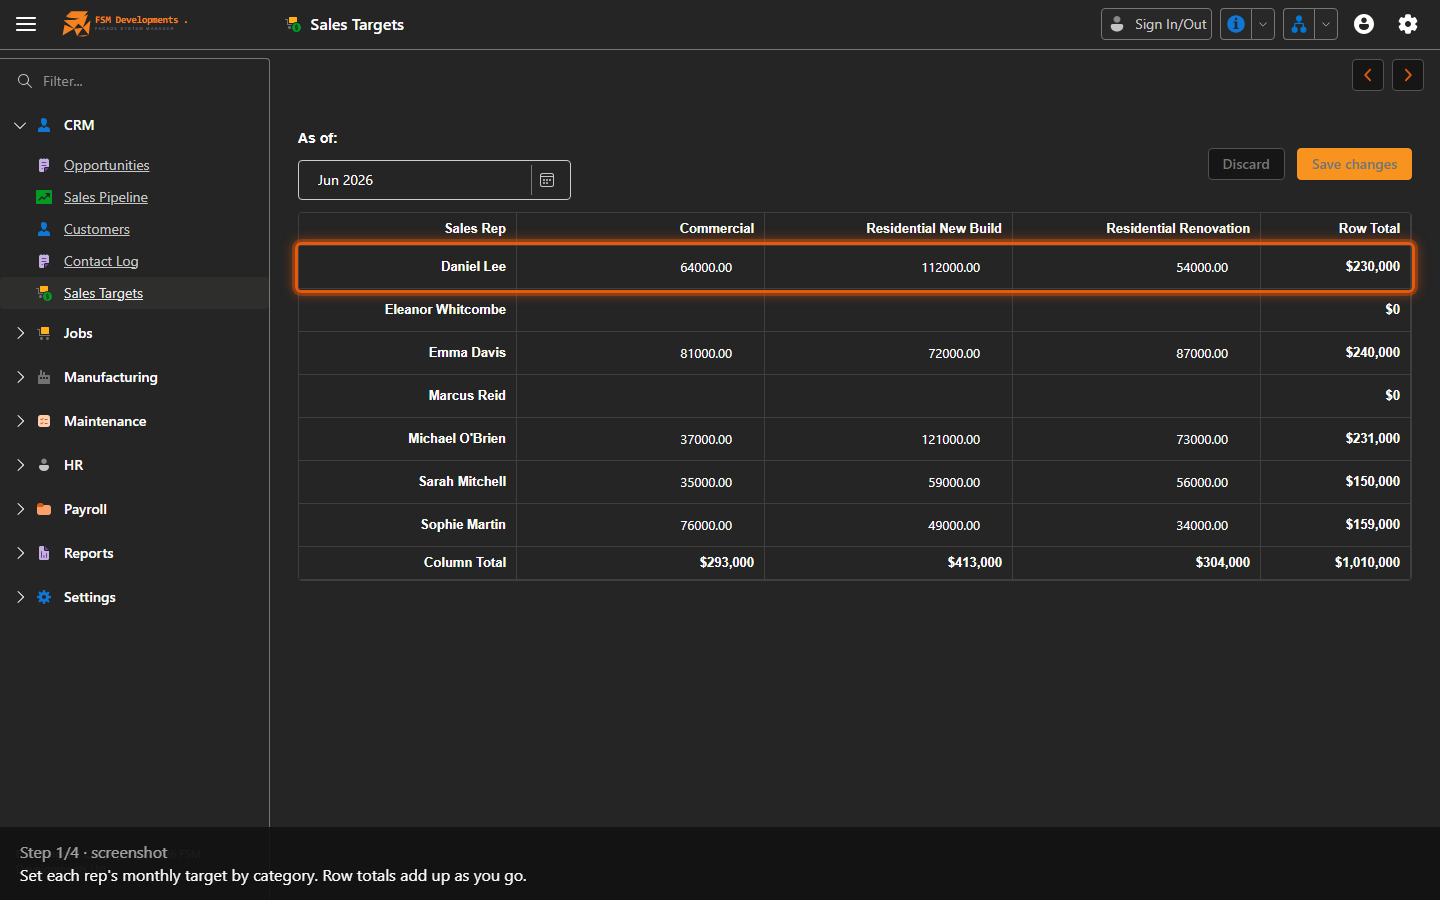Go to next page with right arrow
Screen dimensions: 1440x900
point(1408,75)
